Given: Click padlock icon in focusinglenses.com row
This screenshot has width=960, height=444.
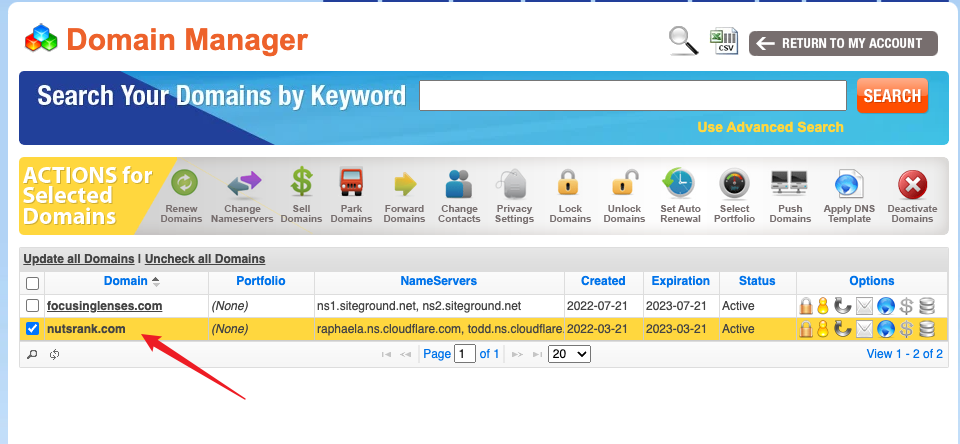Looking at the screenshot, I should click(x=806, y=306).
